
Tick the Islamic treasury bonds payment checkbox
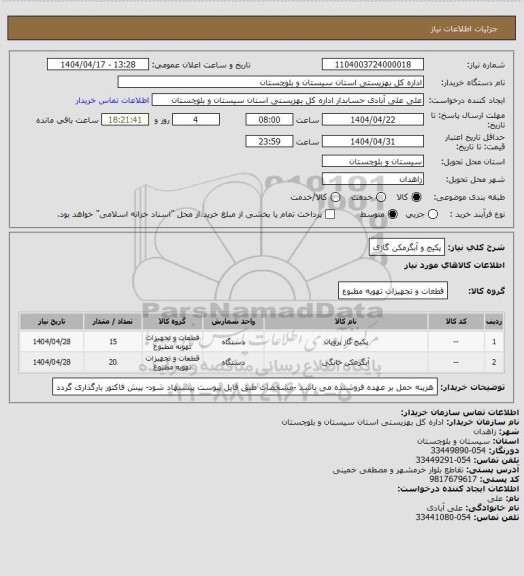(x=330, y=214)
